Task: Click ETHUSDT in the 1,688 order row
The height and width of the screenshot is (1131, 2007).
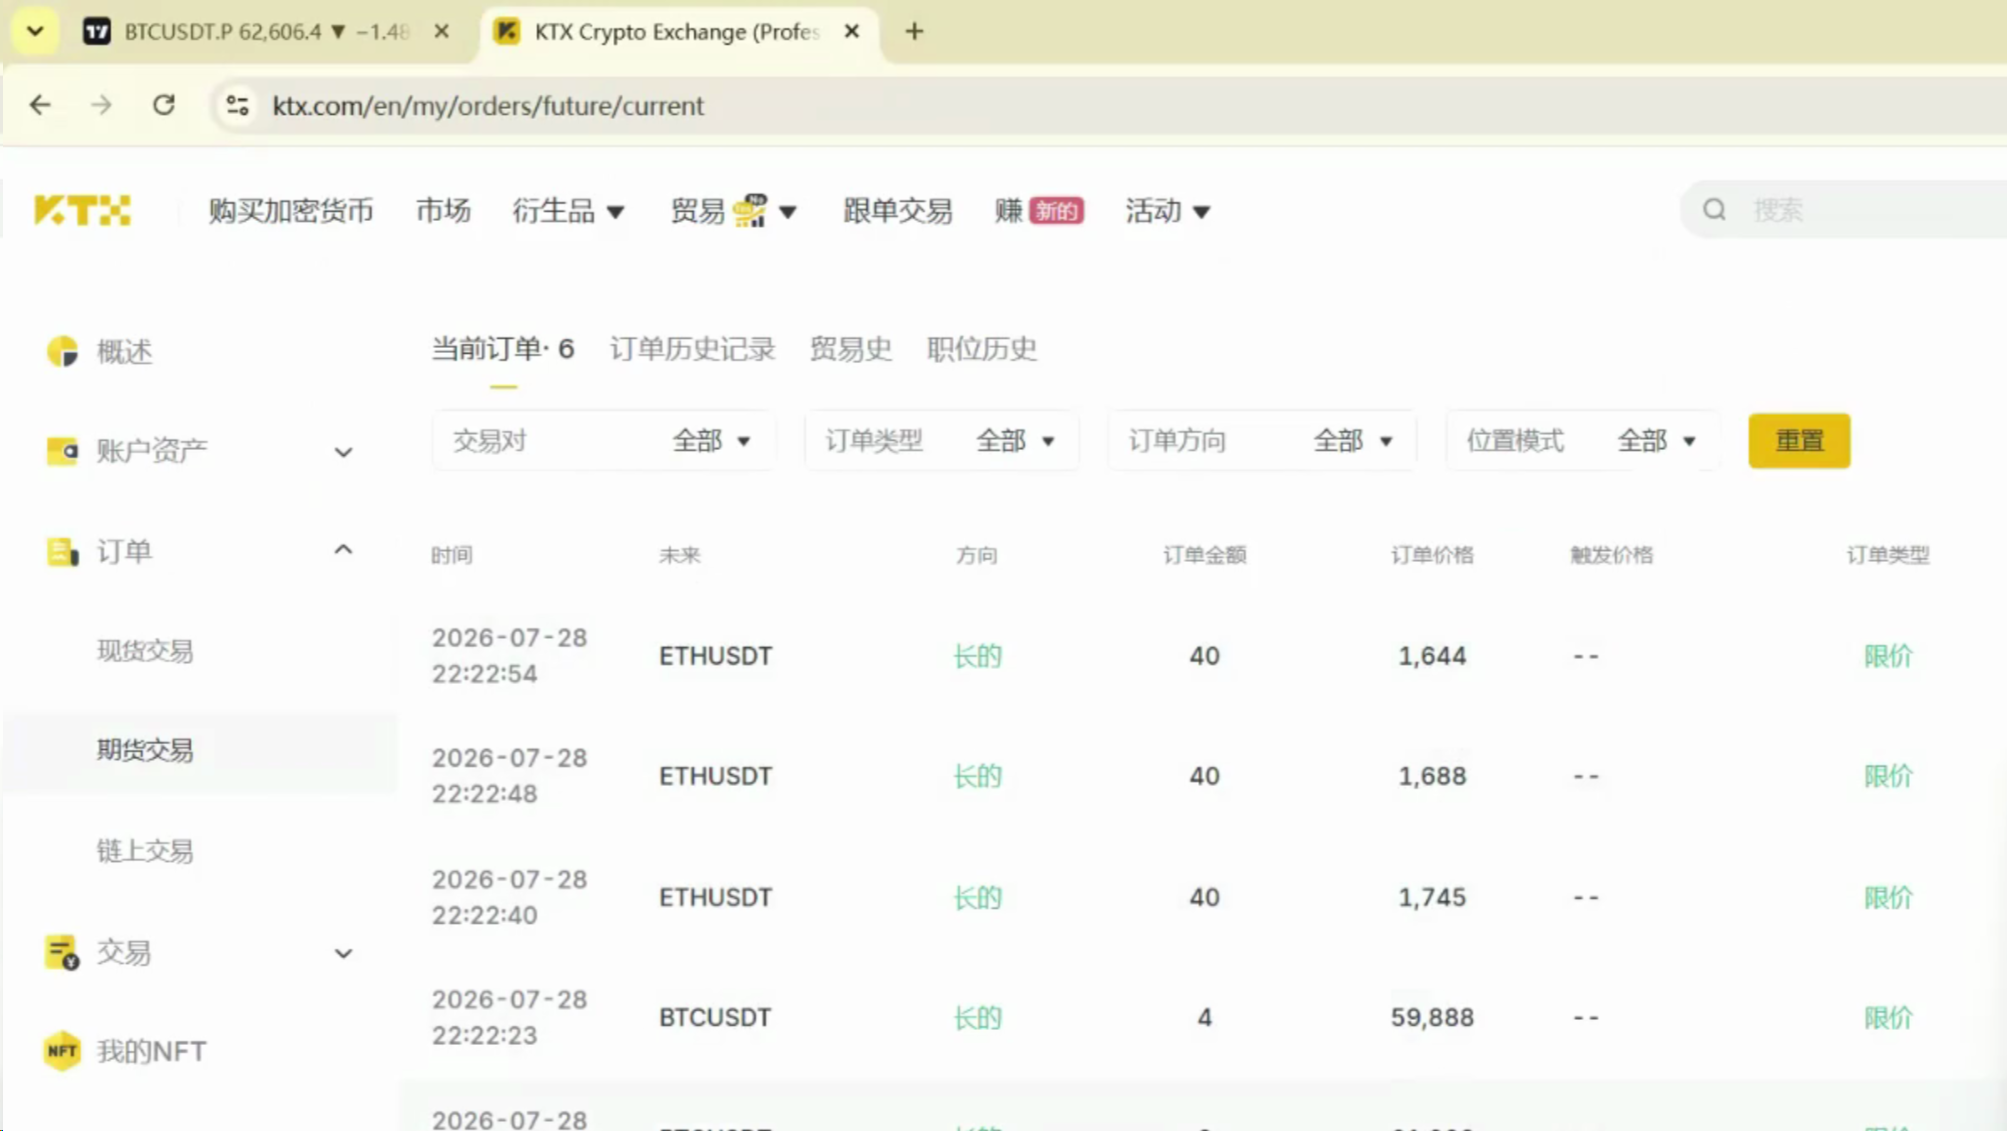Action: point(715,776)
